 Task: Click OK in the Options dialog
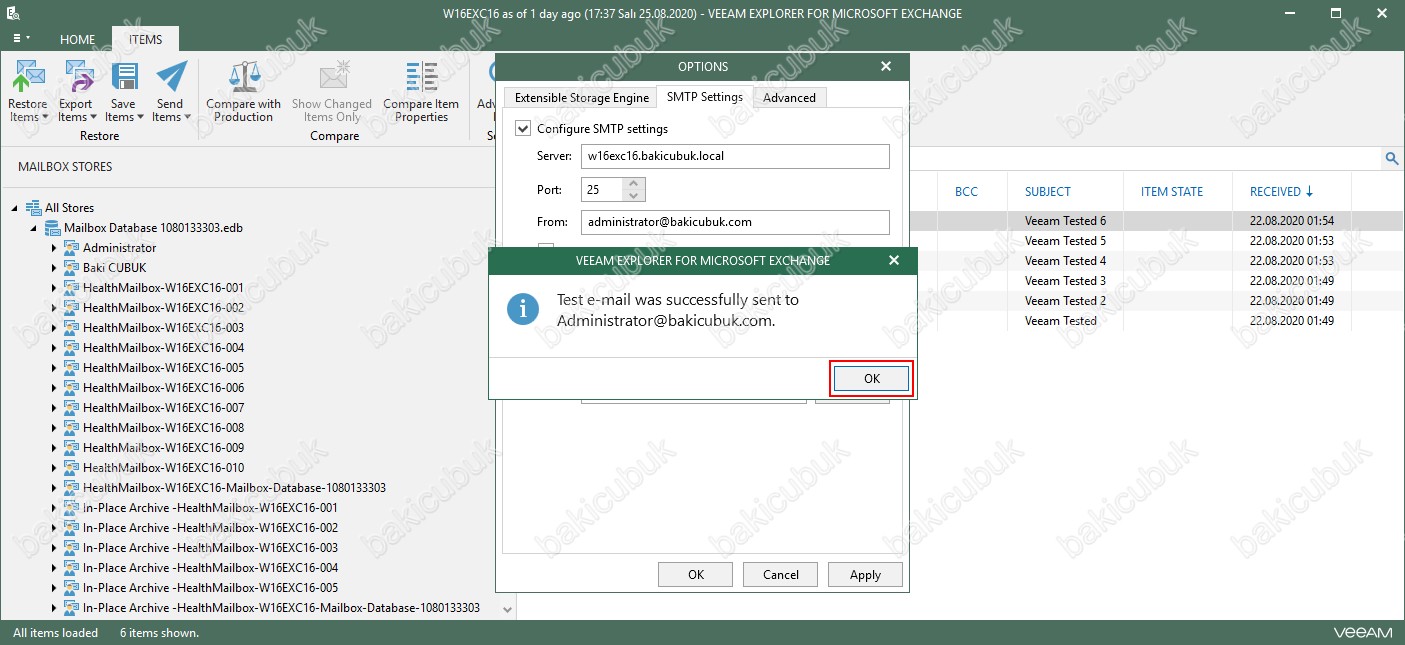[696, 575]
